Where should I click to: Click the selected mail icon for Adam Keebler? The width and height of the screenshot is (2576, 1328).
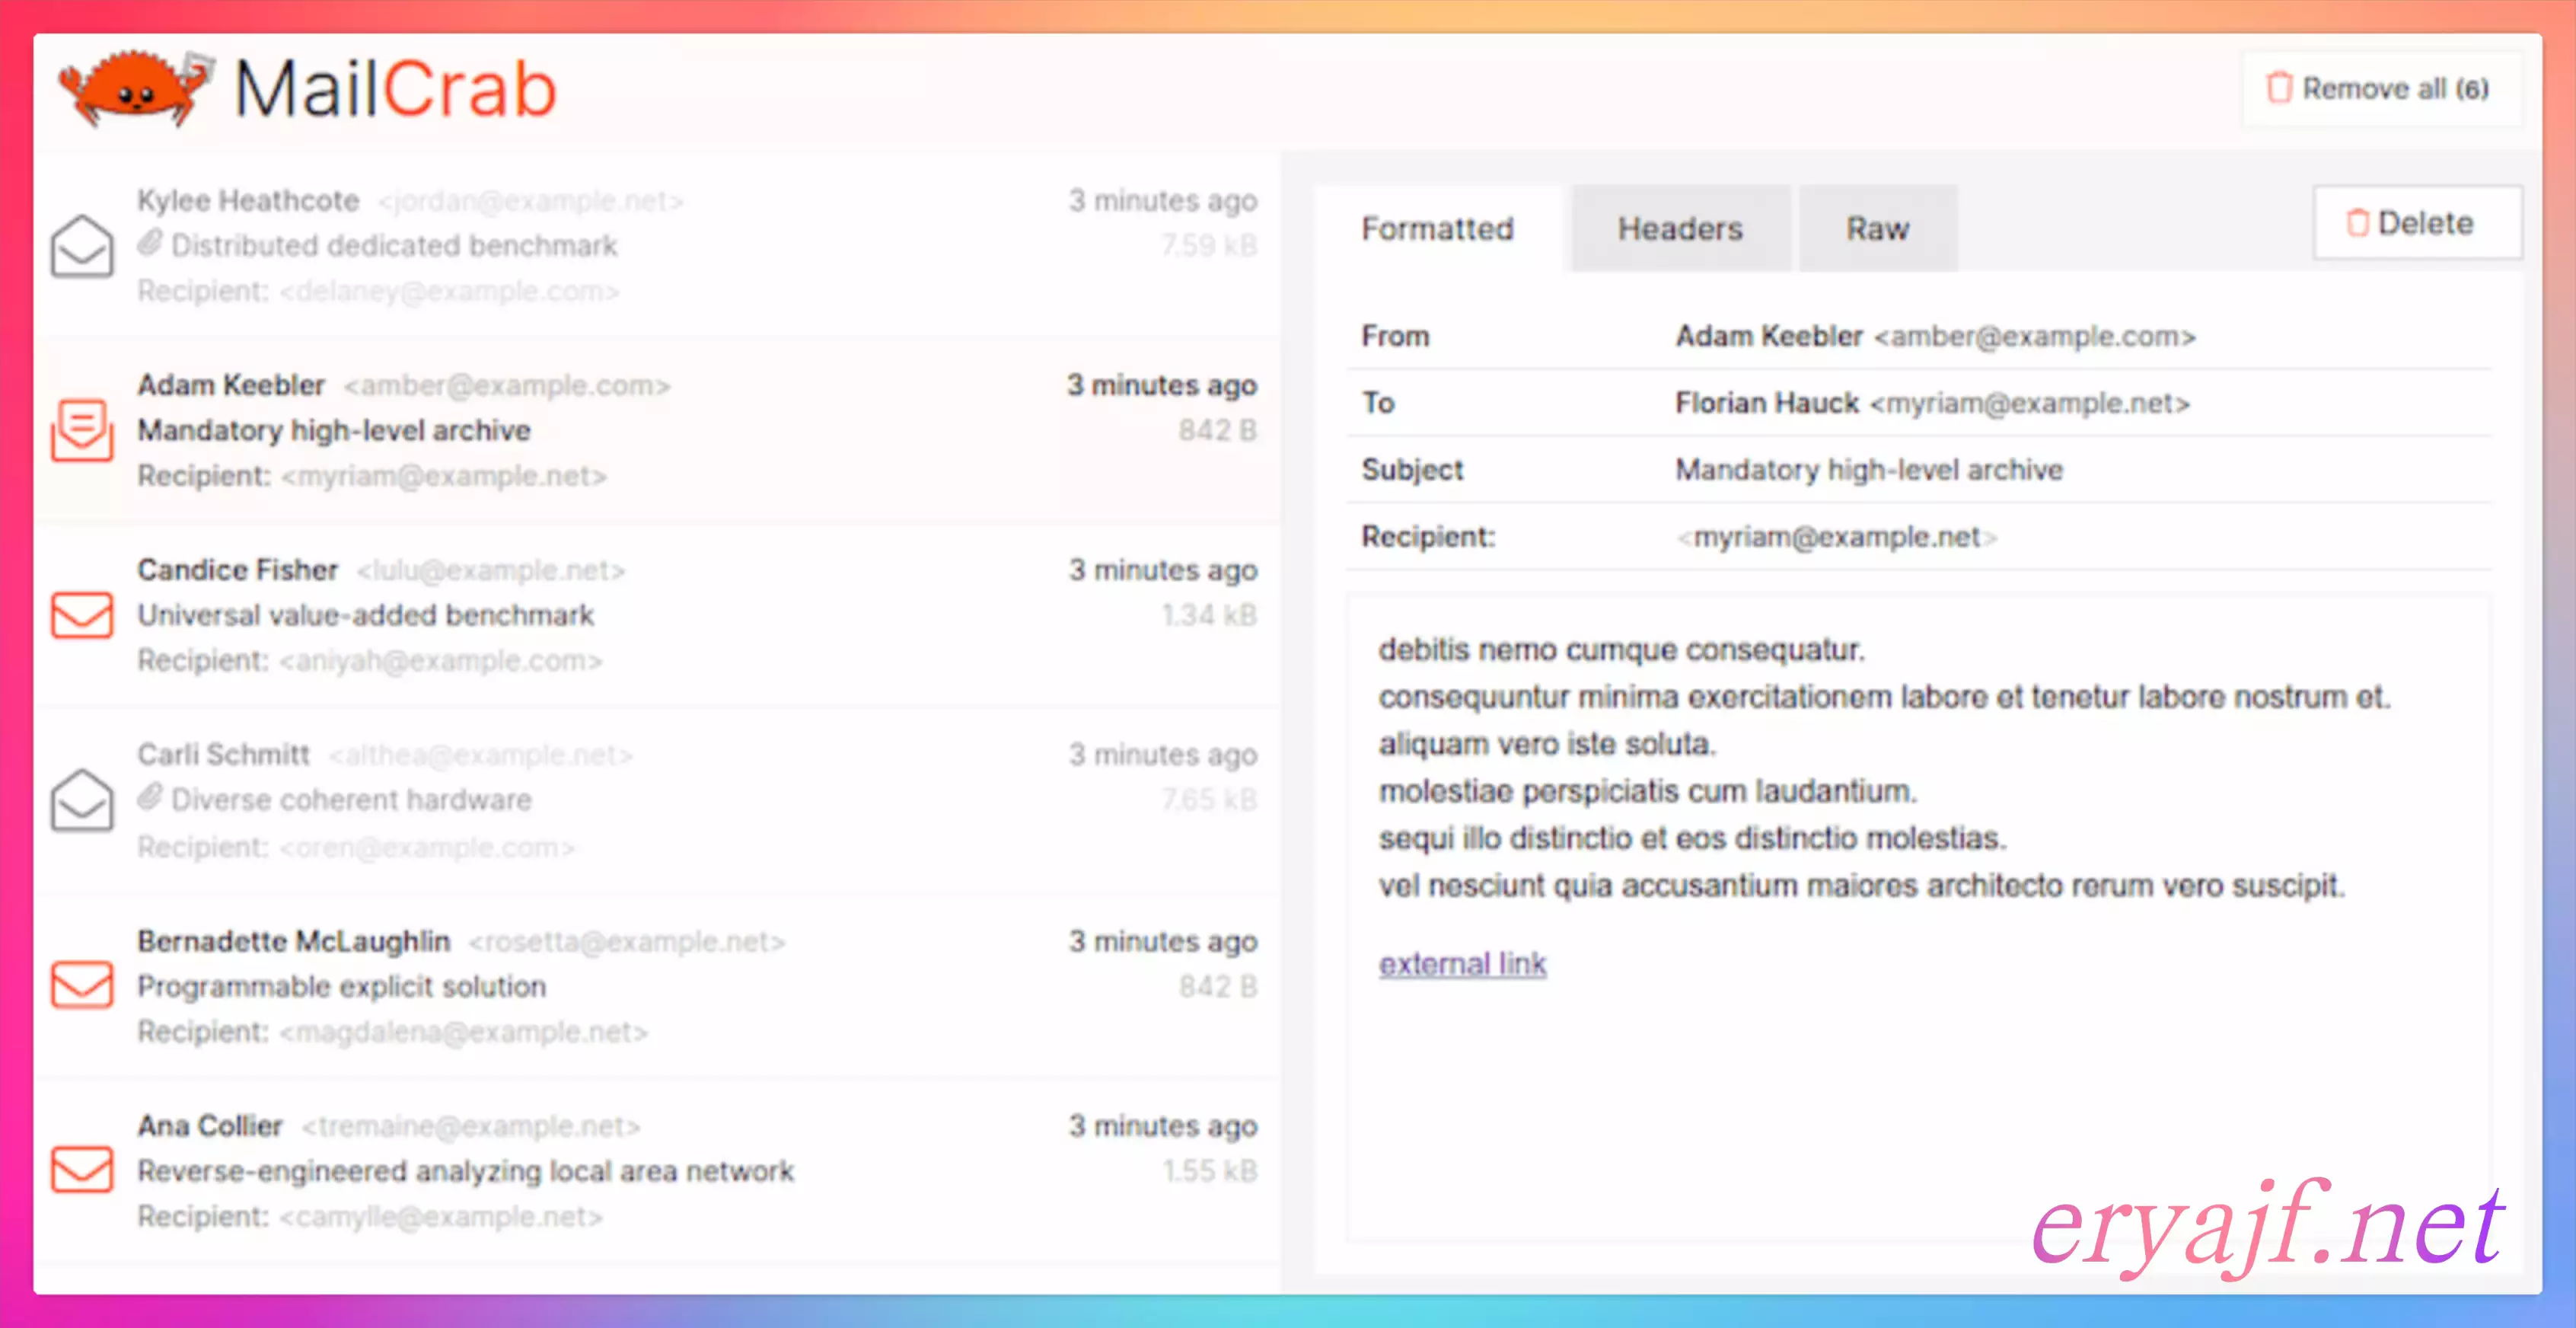(x=82, y=430)
